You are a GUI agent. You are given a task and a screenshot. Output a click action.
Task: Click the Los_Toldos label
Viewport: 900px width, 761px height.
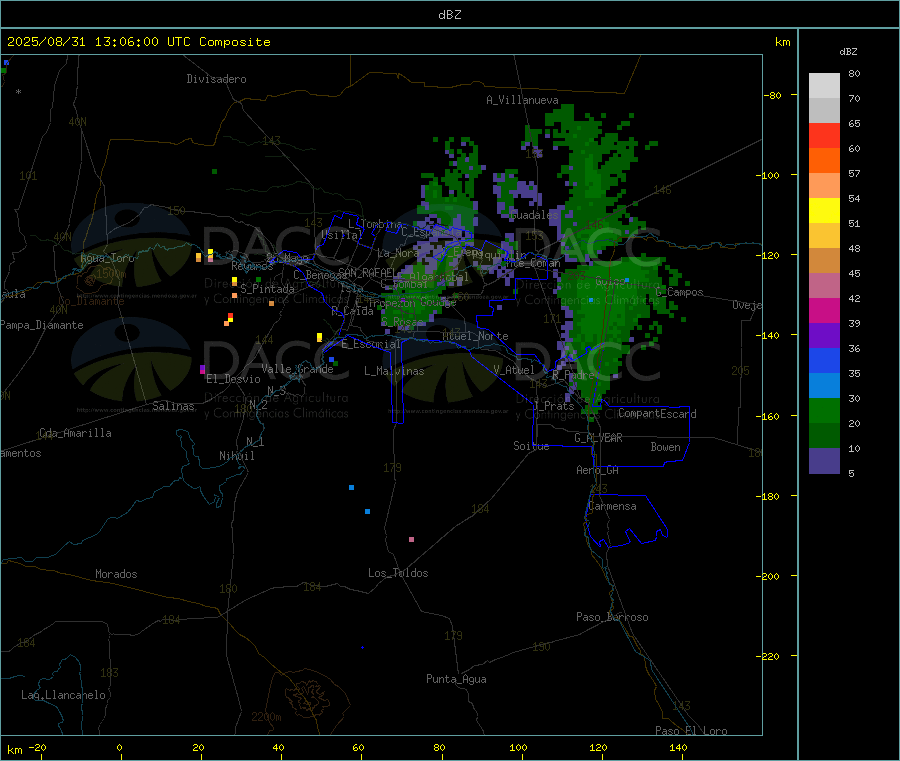pos(398,573)
